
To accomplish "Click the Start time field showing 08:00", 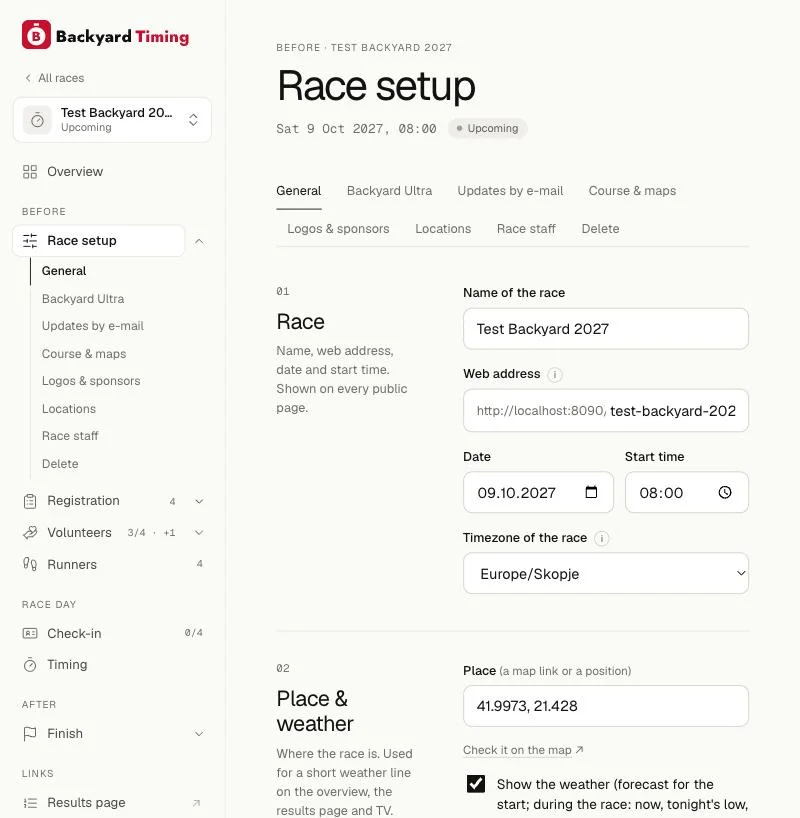I will coord(686,492).
